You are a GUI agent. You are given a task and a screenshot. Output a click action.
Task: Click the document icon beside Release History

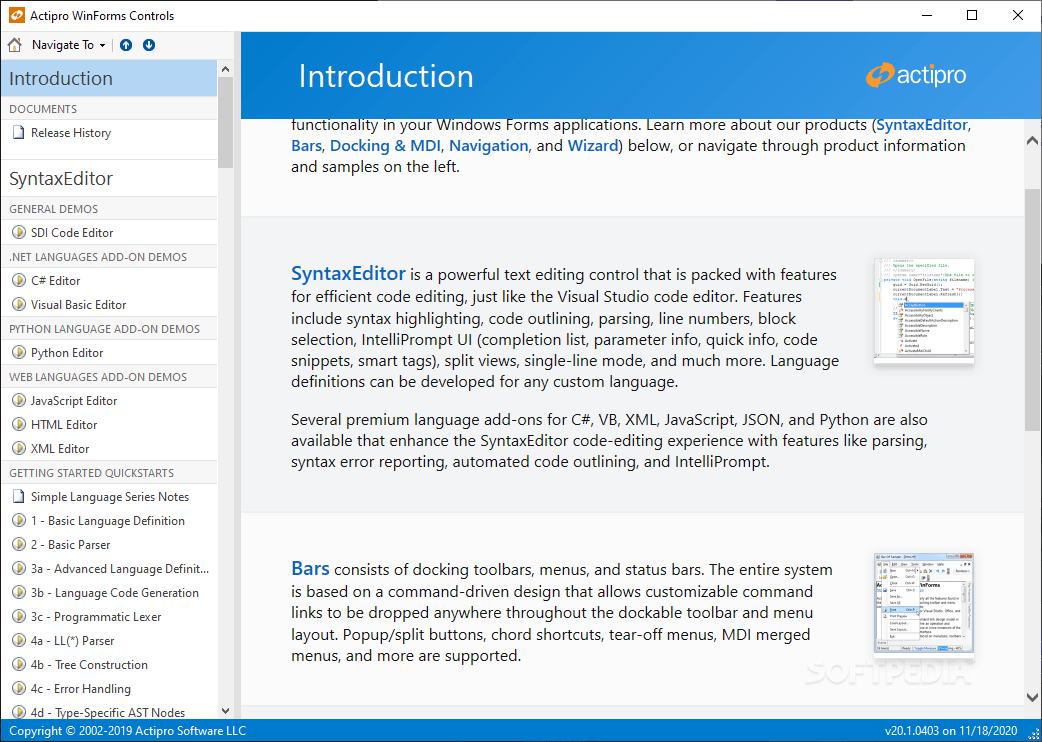click(x=19, y=133)
